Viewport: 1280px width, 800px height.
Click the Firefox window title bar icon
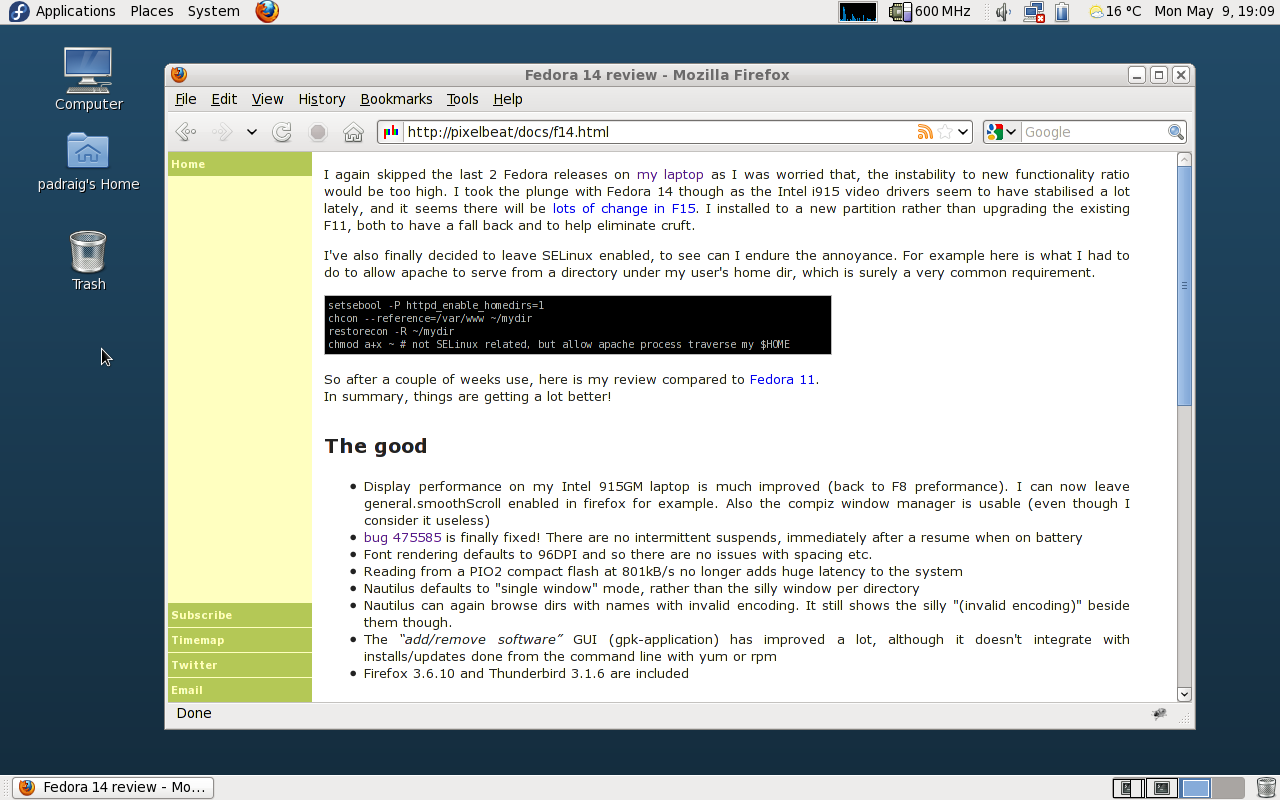pos(179,74)
